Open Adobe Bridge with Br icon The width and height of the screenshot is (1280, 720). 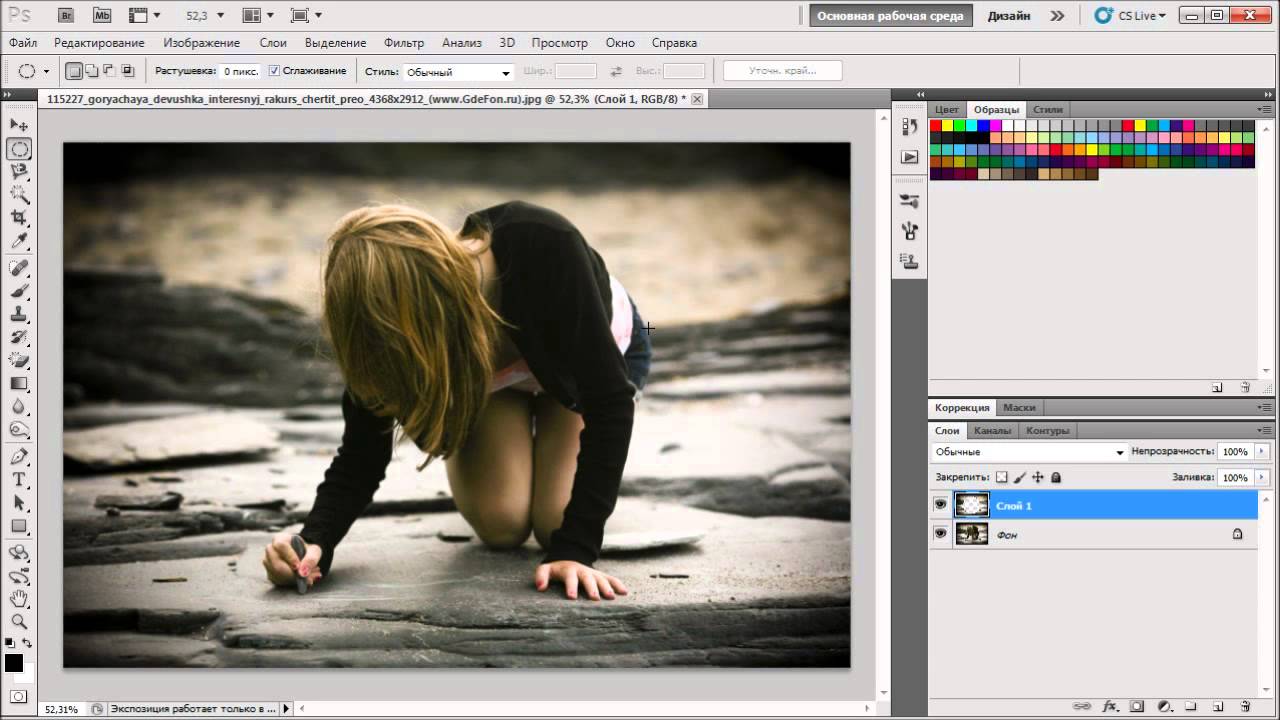tap(65, 15)
